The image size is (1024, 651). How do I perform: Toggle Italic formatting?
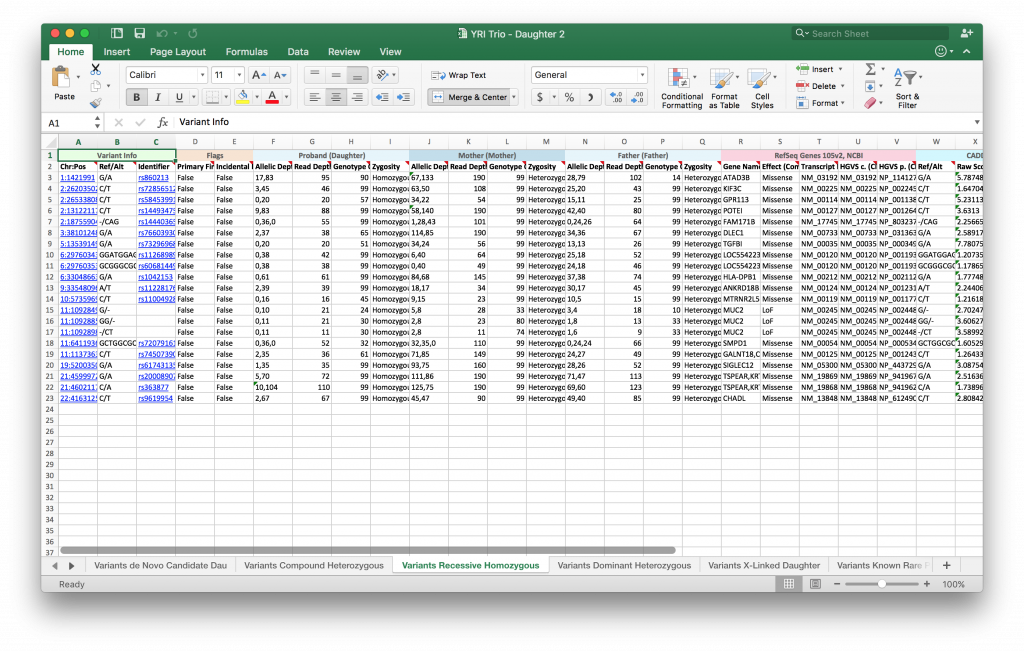157,97
